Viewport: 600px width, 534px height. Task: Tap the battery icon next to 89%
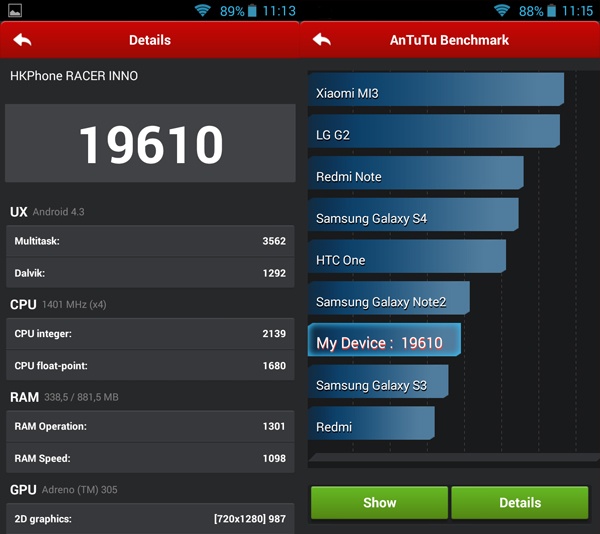(252, 11)
